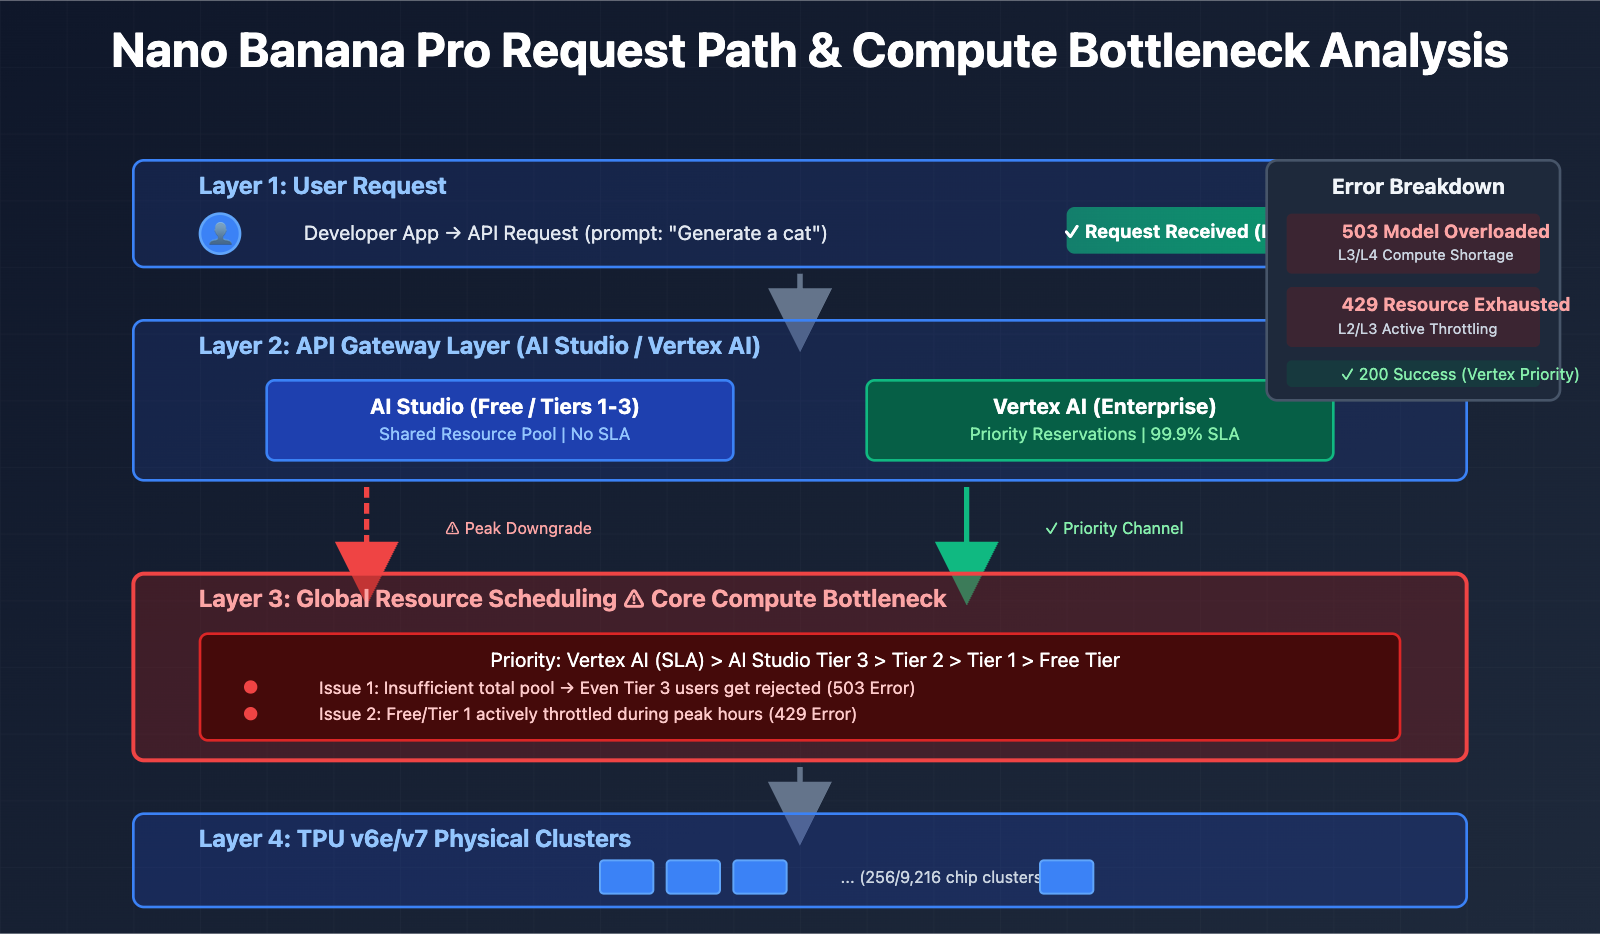Click the gray arrow above Layer 4 clusters

coord(798,800)
